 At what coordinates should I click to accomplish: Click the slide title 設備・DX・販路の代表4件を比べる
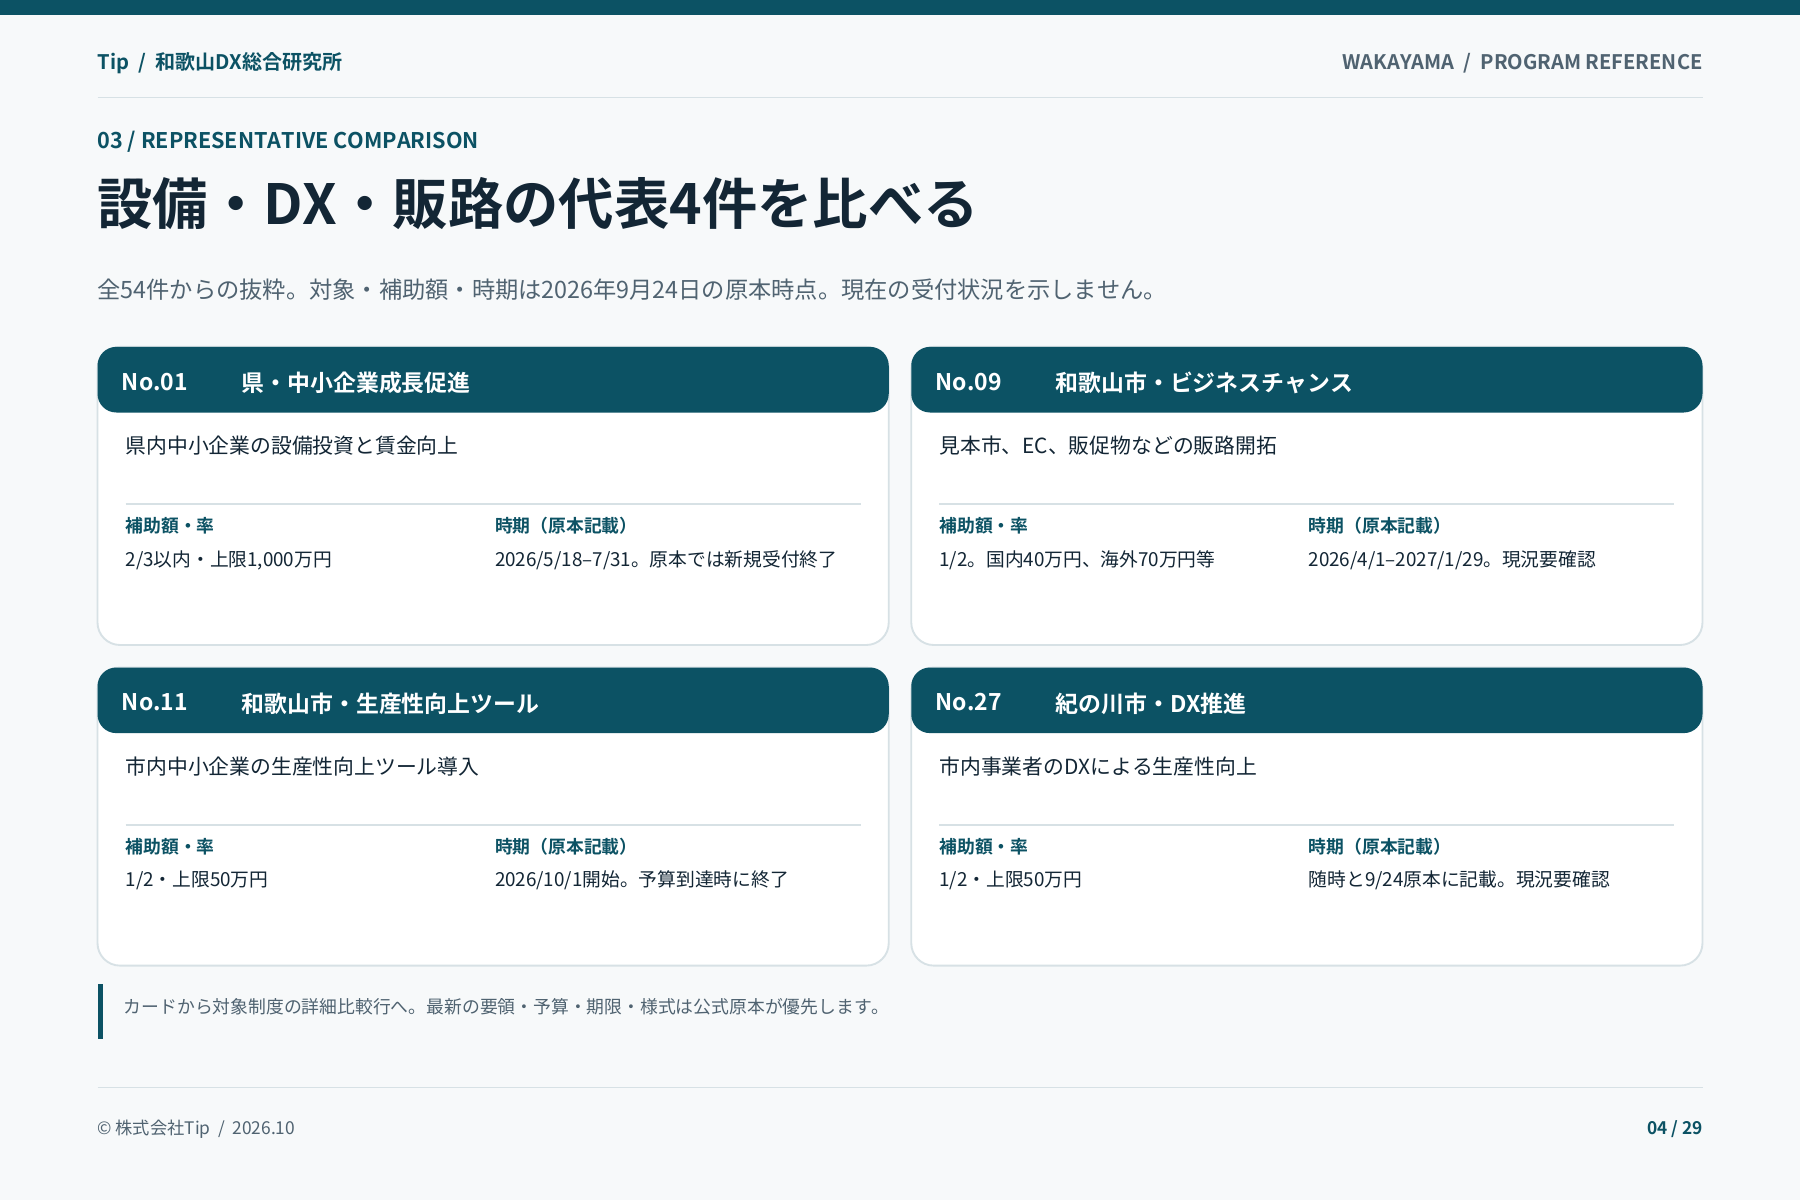536,204
